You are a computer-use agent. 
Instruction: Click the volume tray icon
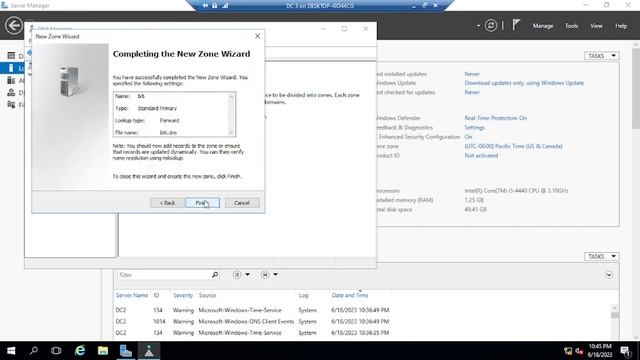[x=579, y=351]
